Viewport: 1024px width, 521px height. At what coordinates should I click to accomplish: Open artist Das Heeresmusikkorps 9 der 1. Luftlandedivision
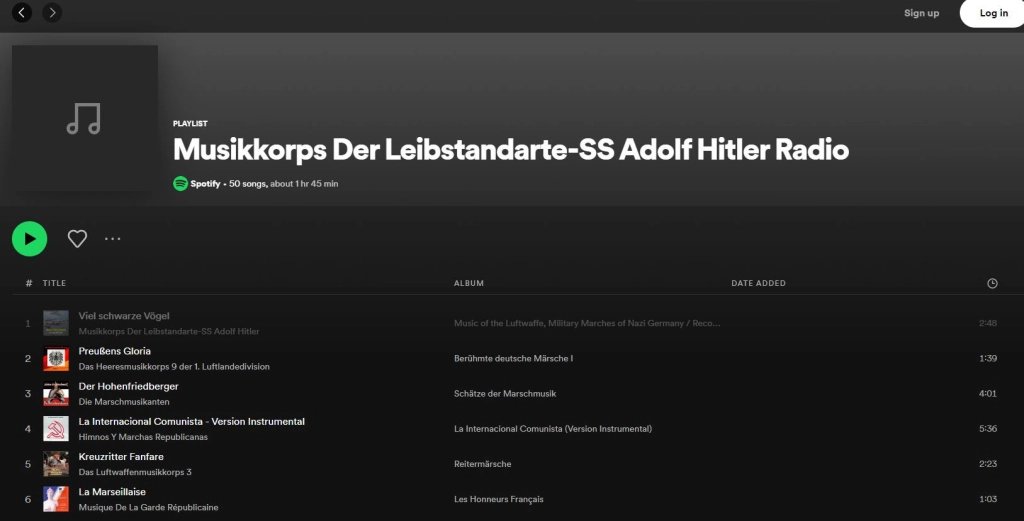click(174, 366)
